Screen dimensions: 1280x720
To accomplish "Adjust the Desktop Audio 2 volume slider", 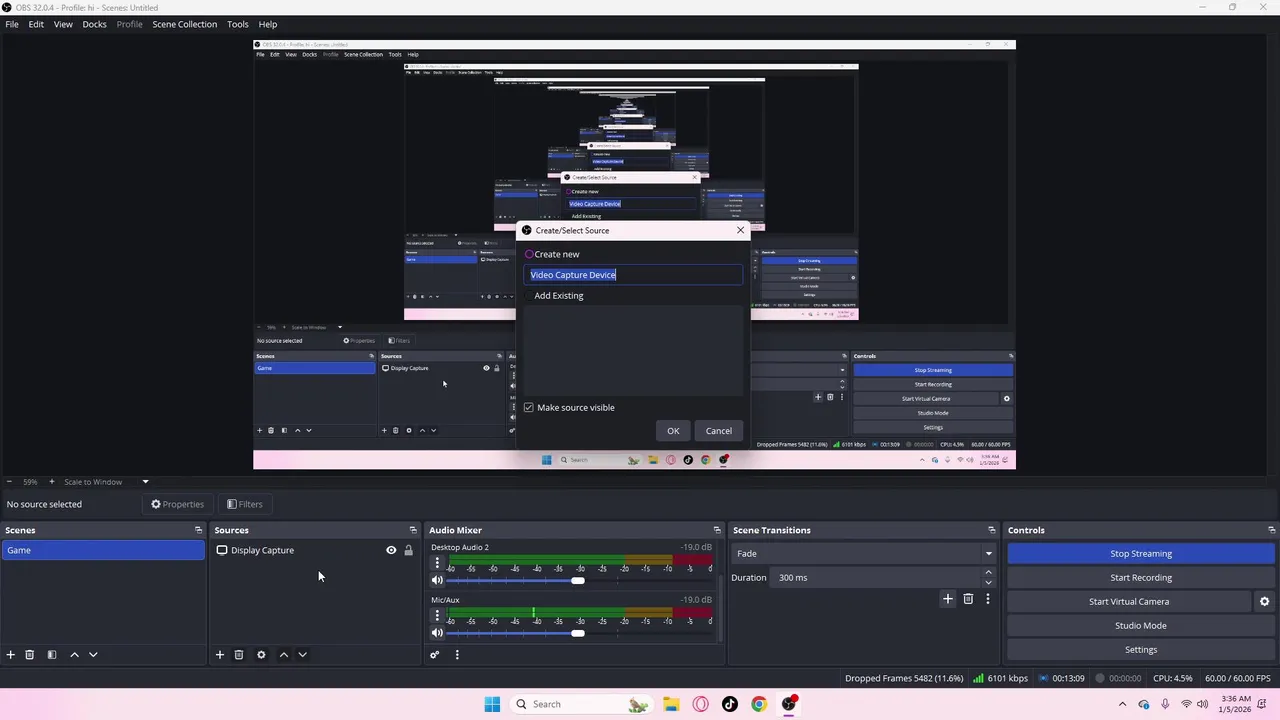I will pyautogui.click(x=577, y=580).
